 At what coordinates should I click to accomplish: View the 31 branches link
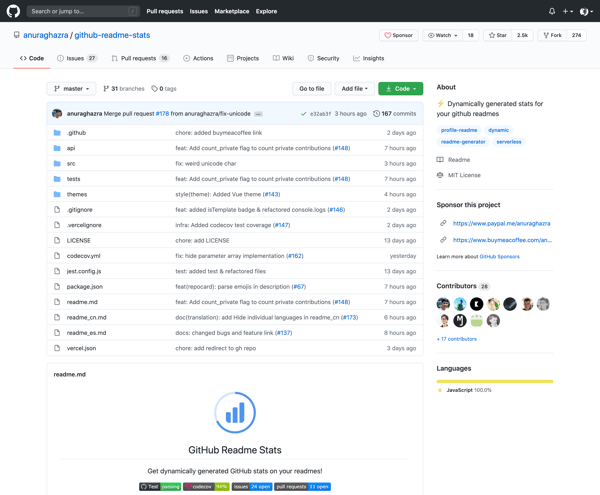tap(124, 89)
